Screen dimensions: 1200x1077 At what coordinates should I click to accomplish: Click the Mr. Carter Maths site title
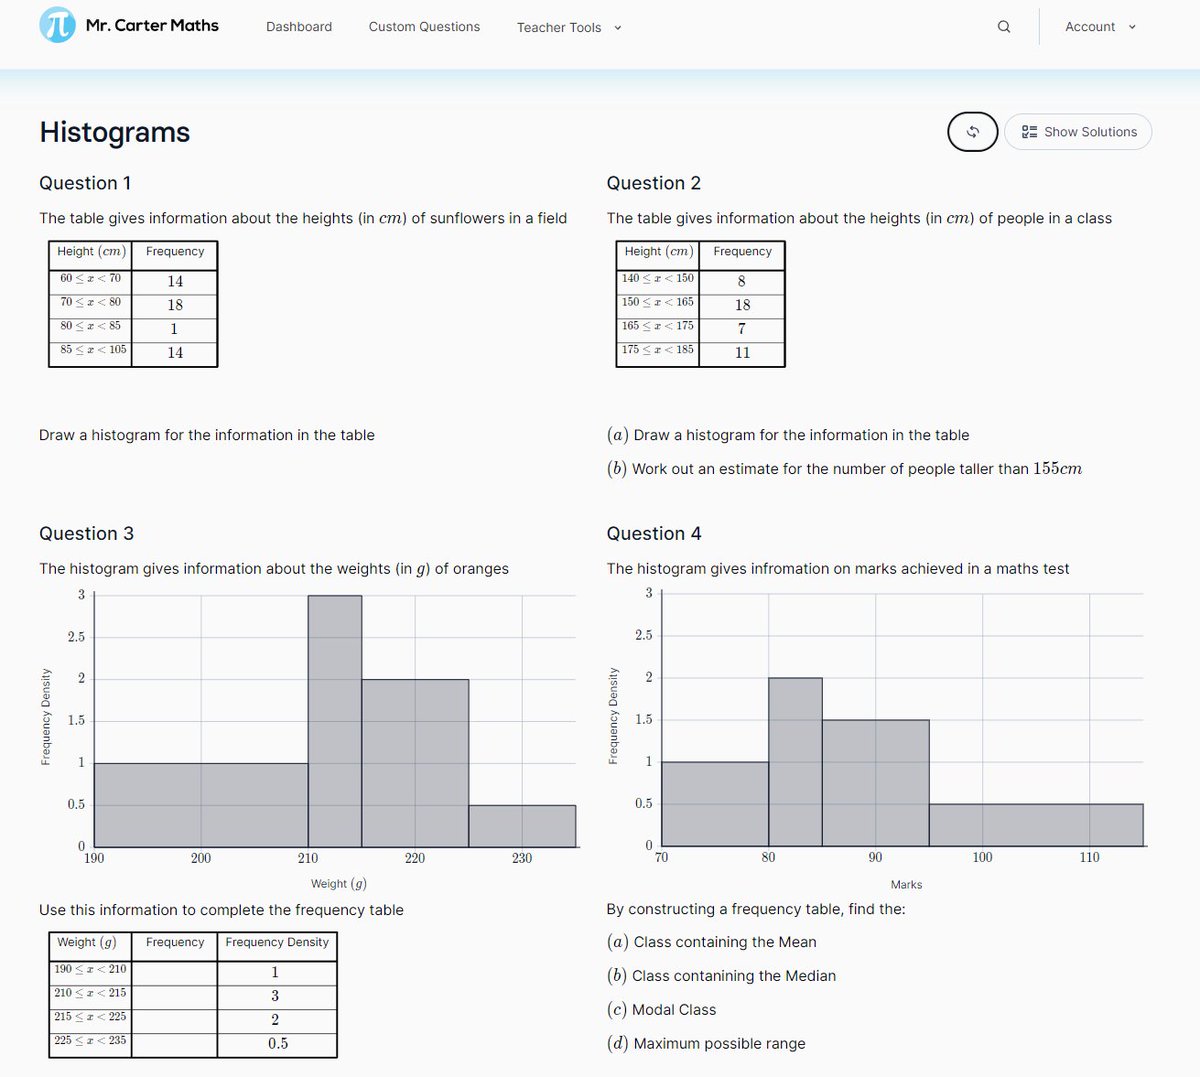click(152, 26)
